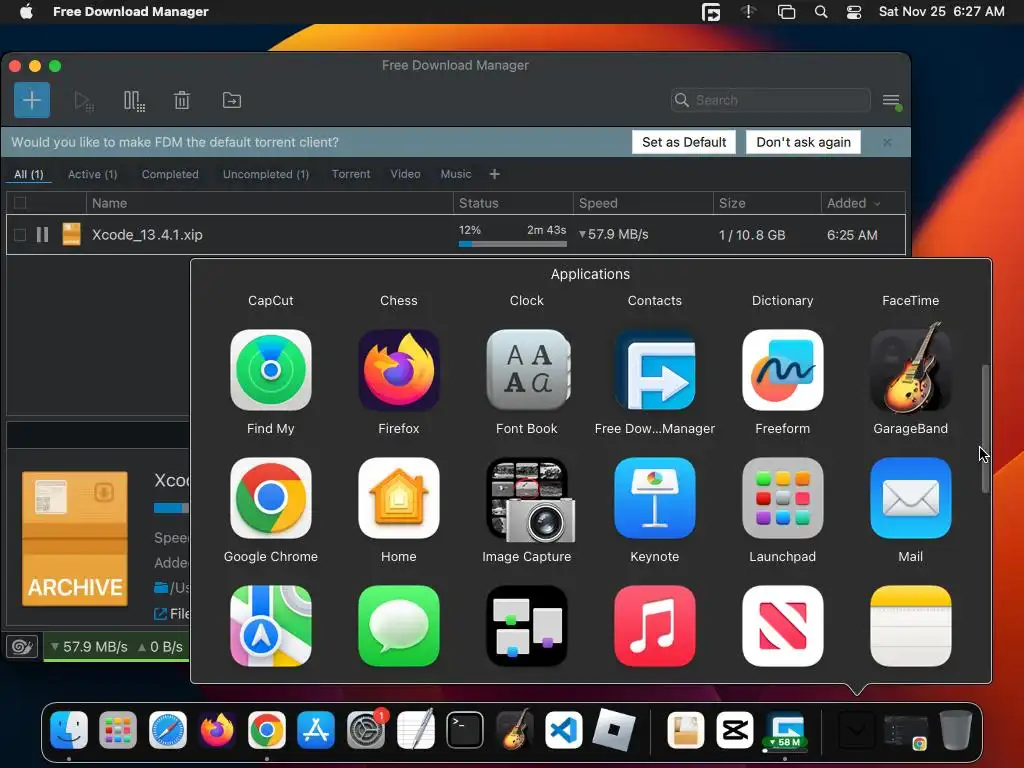Toggle snail mode in the status bar
Viewport: 1024px width, 768px height.
(22, 647)
